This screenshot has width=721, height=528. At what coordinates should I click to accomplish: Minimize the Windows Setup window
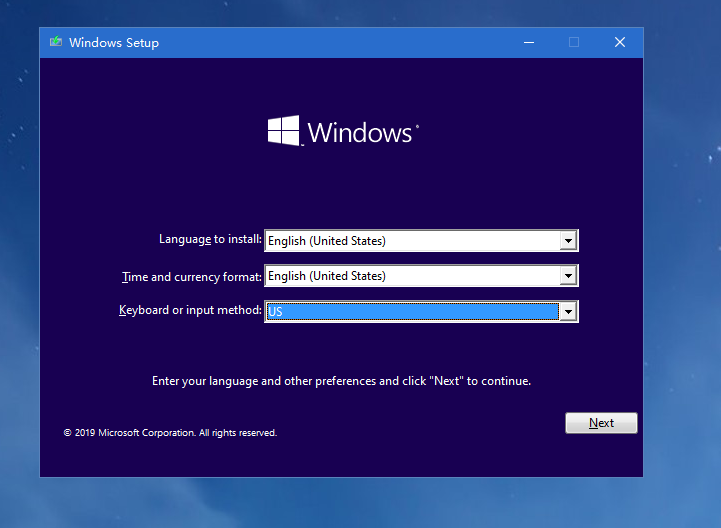coord(528,42)
